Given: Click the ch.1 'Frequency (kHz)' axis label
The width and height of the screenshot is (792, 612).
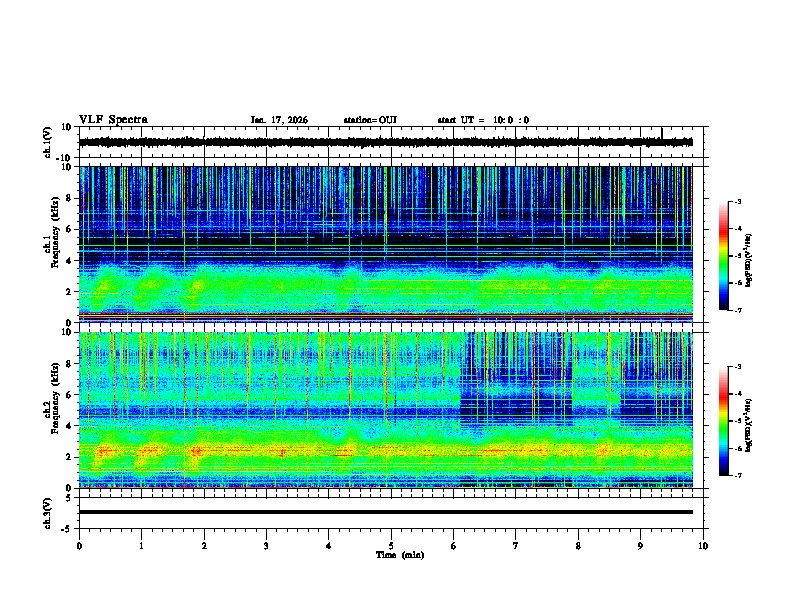Looking at the screenshot, I should point(55,232).
